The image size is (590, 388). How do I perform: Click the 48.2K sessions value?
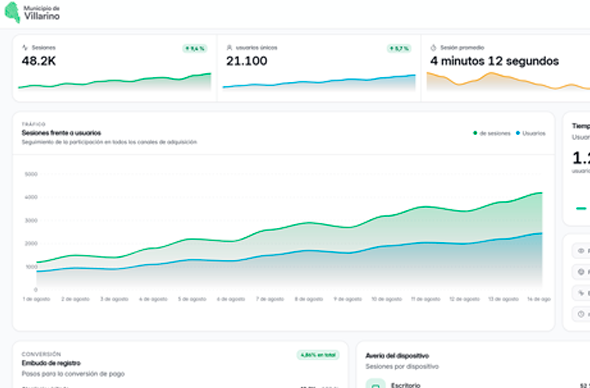coord(39,61)
